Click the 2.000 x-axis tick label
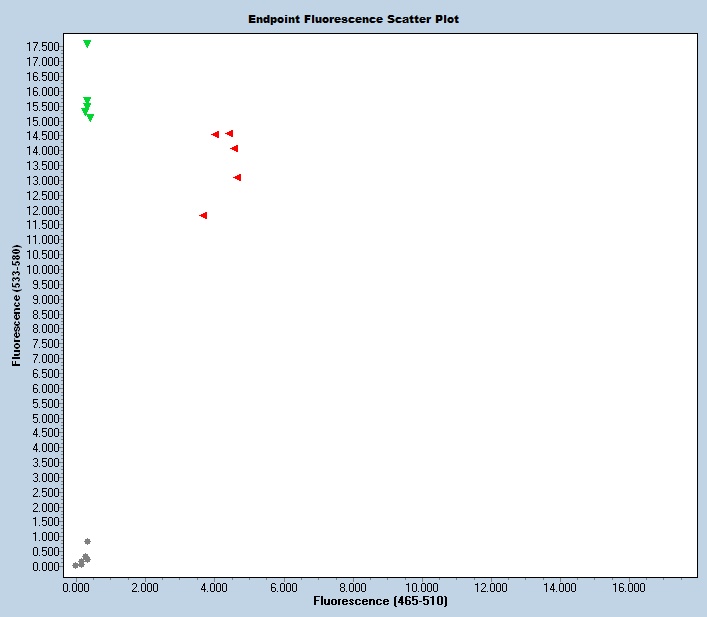 (x=145, y=588)
